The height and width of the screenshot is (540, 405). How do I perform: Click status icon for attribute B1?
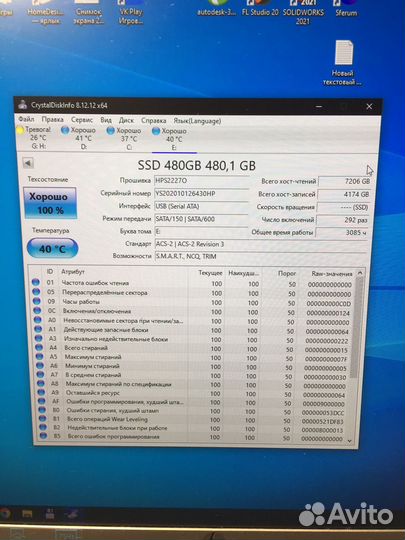(43, 419)
